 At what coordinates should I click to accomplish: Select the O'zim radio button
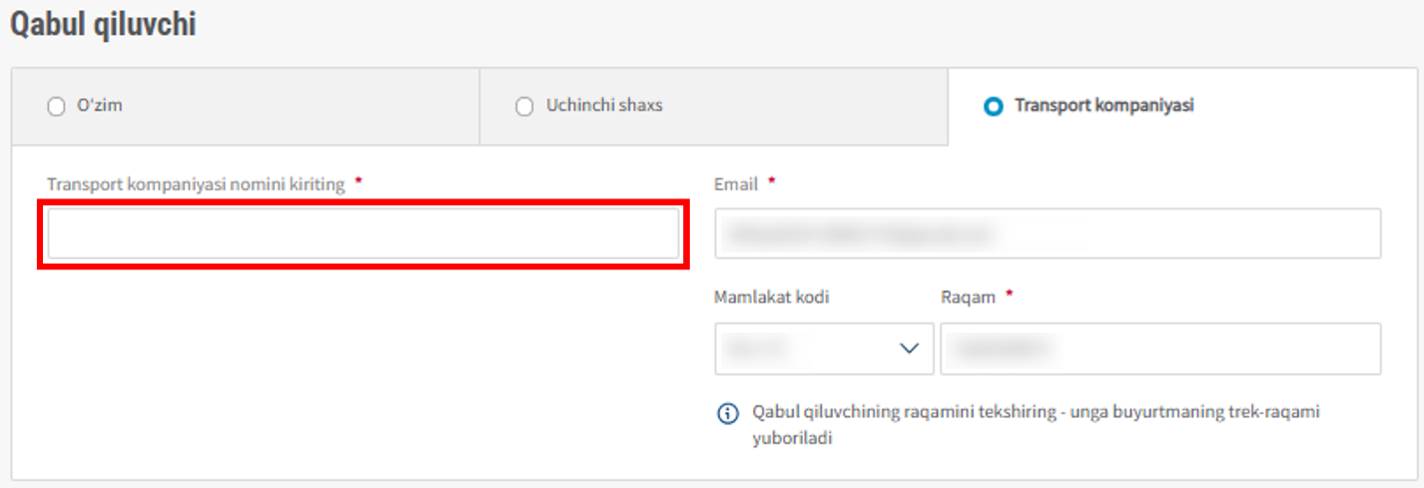pyautogui.click(x=56, y=107)
